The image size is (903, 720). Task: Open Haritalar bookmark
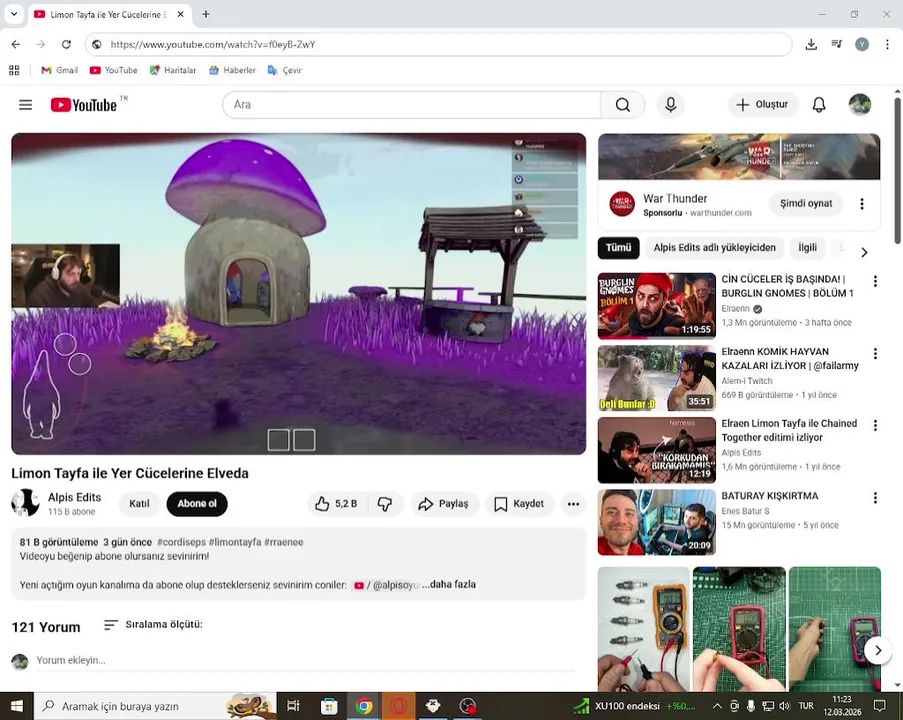[172, 70]
